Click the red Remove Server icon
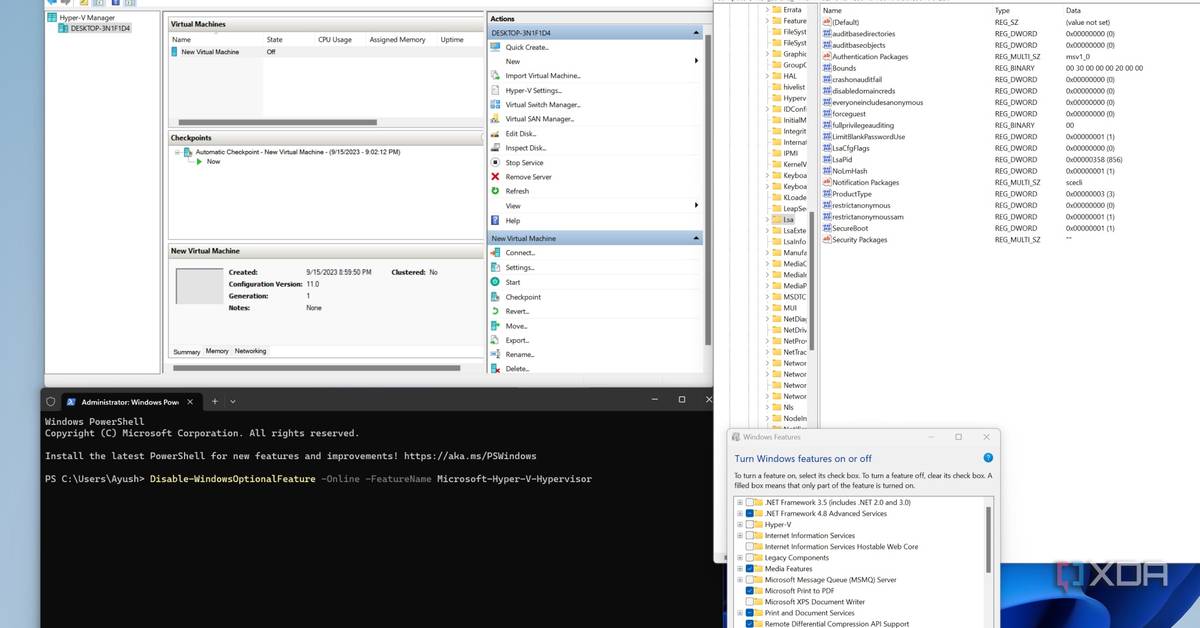The height and width of the screenshot is (628, 1200). [x=496, y=177]
